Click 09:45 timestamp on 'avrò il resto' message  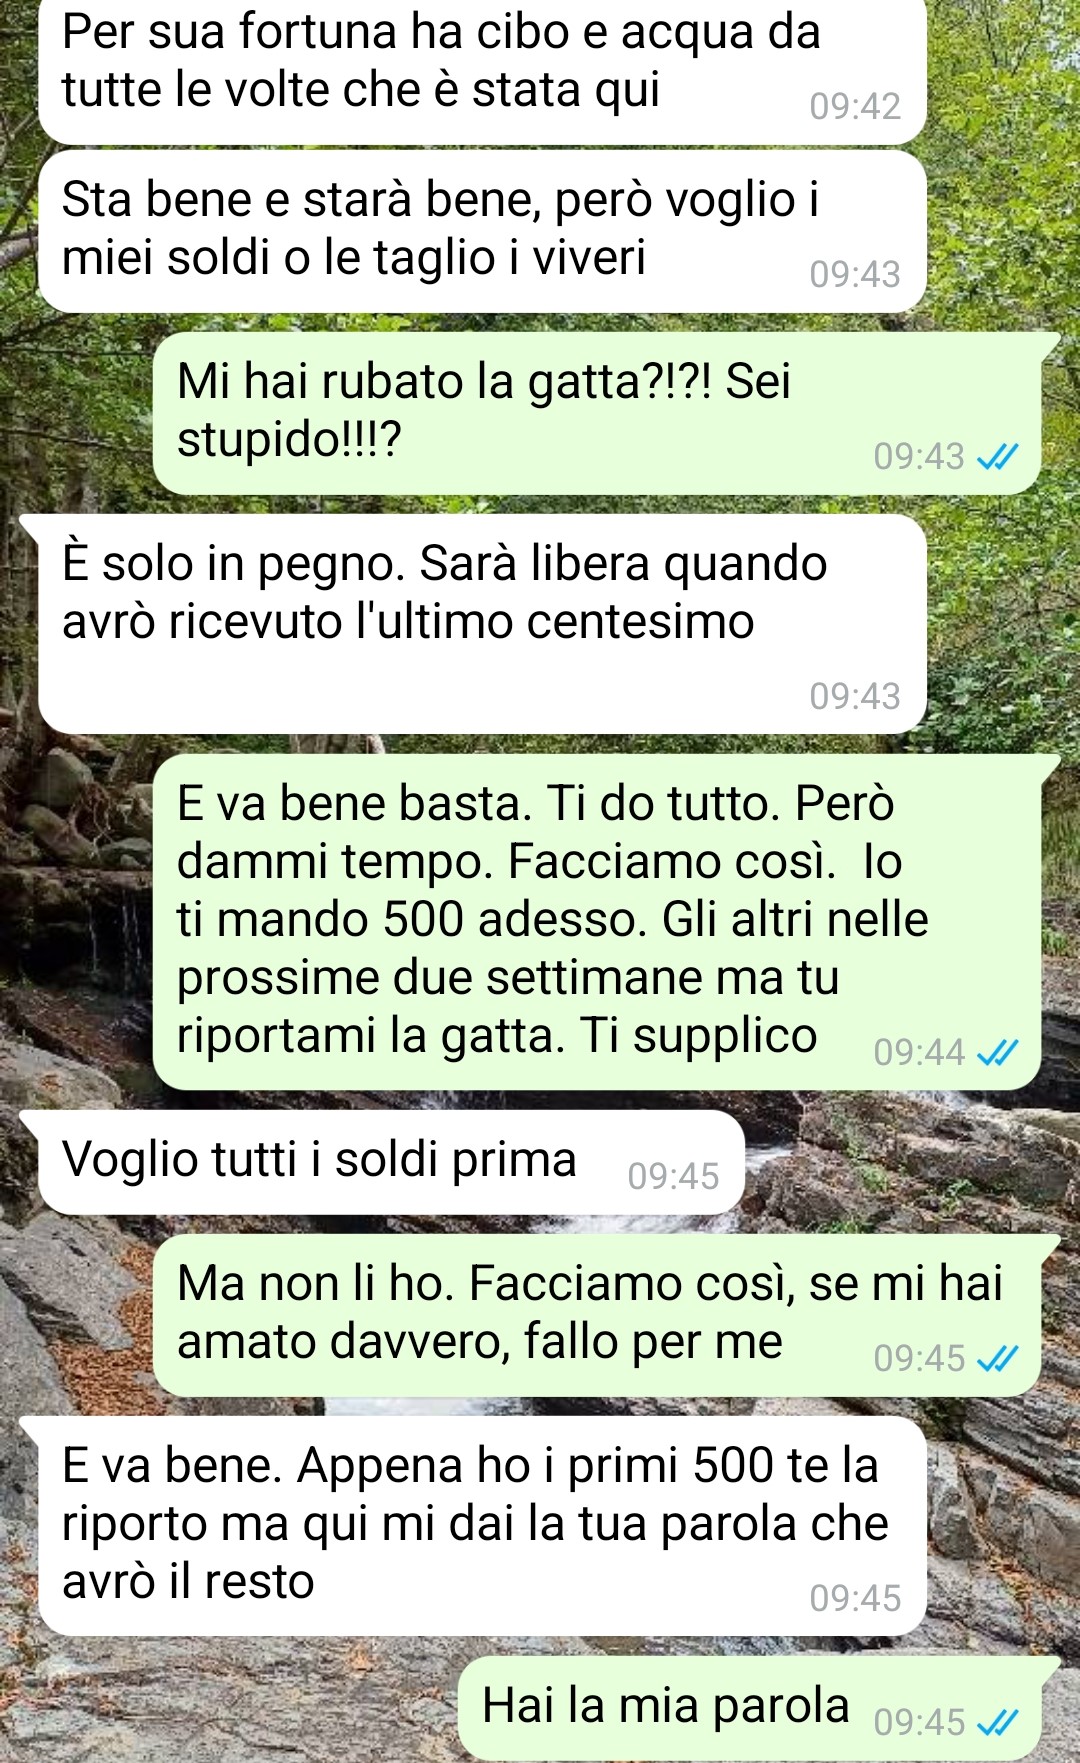(x=855, y=1598)
